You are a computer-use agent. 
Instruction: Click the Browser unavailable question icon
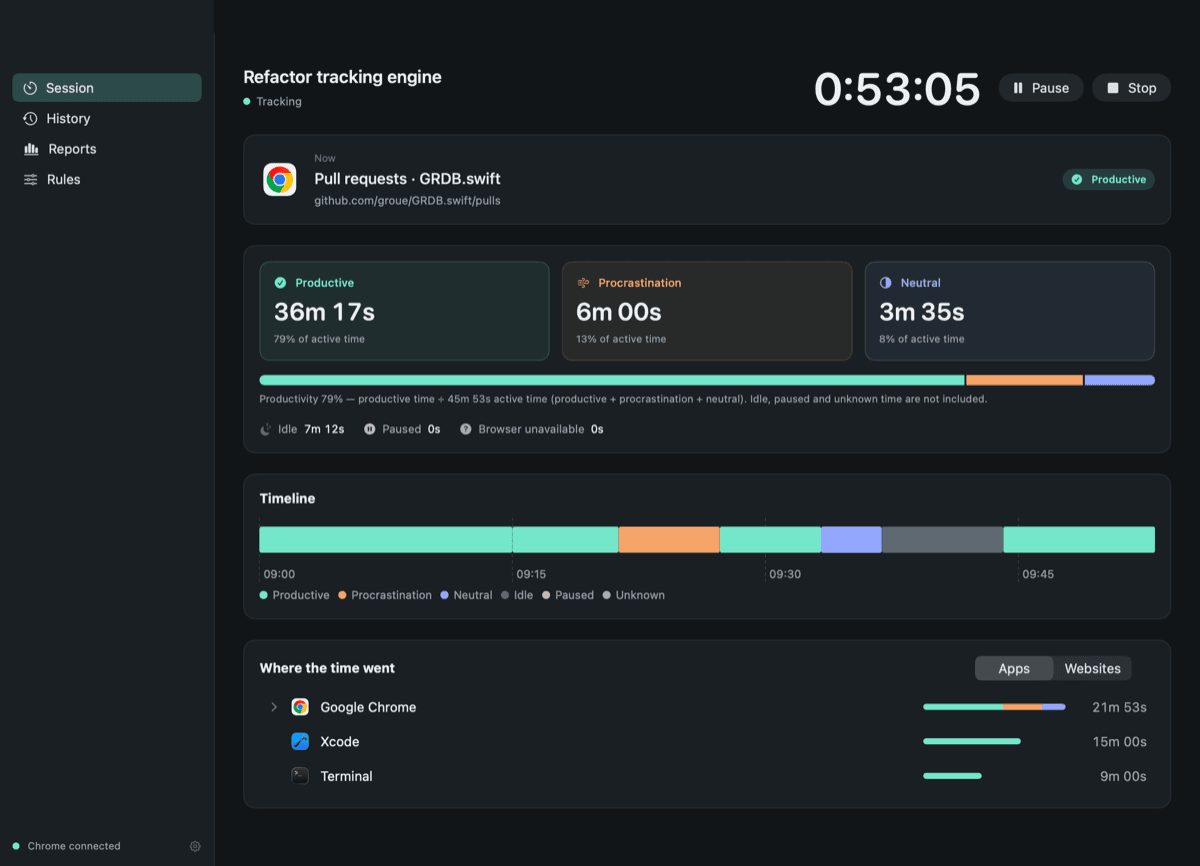coord(466,429)
